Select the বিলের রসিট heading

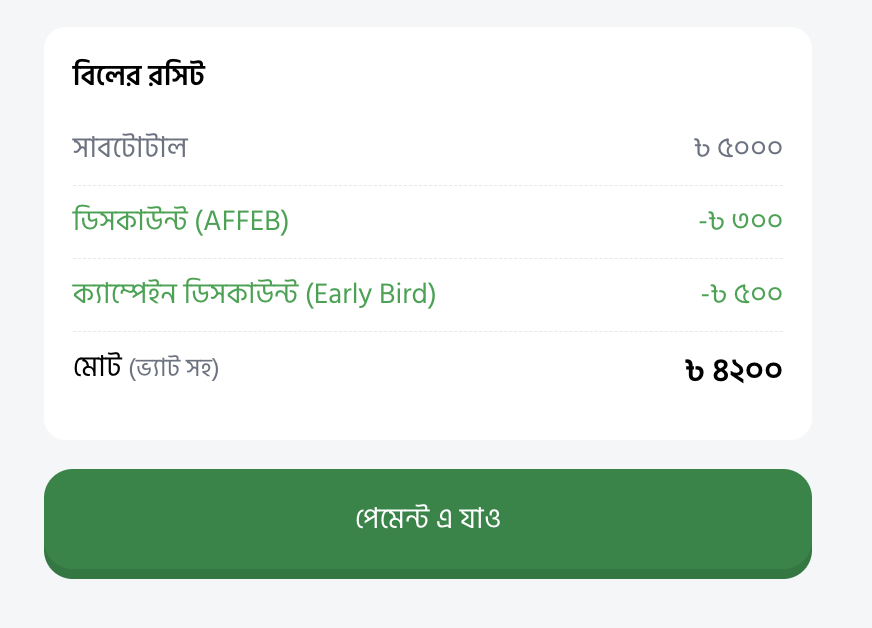(x=138, y=75)
